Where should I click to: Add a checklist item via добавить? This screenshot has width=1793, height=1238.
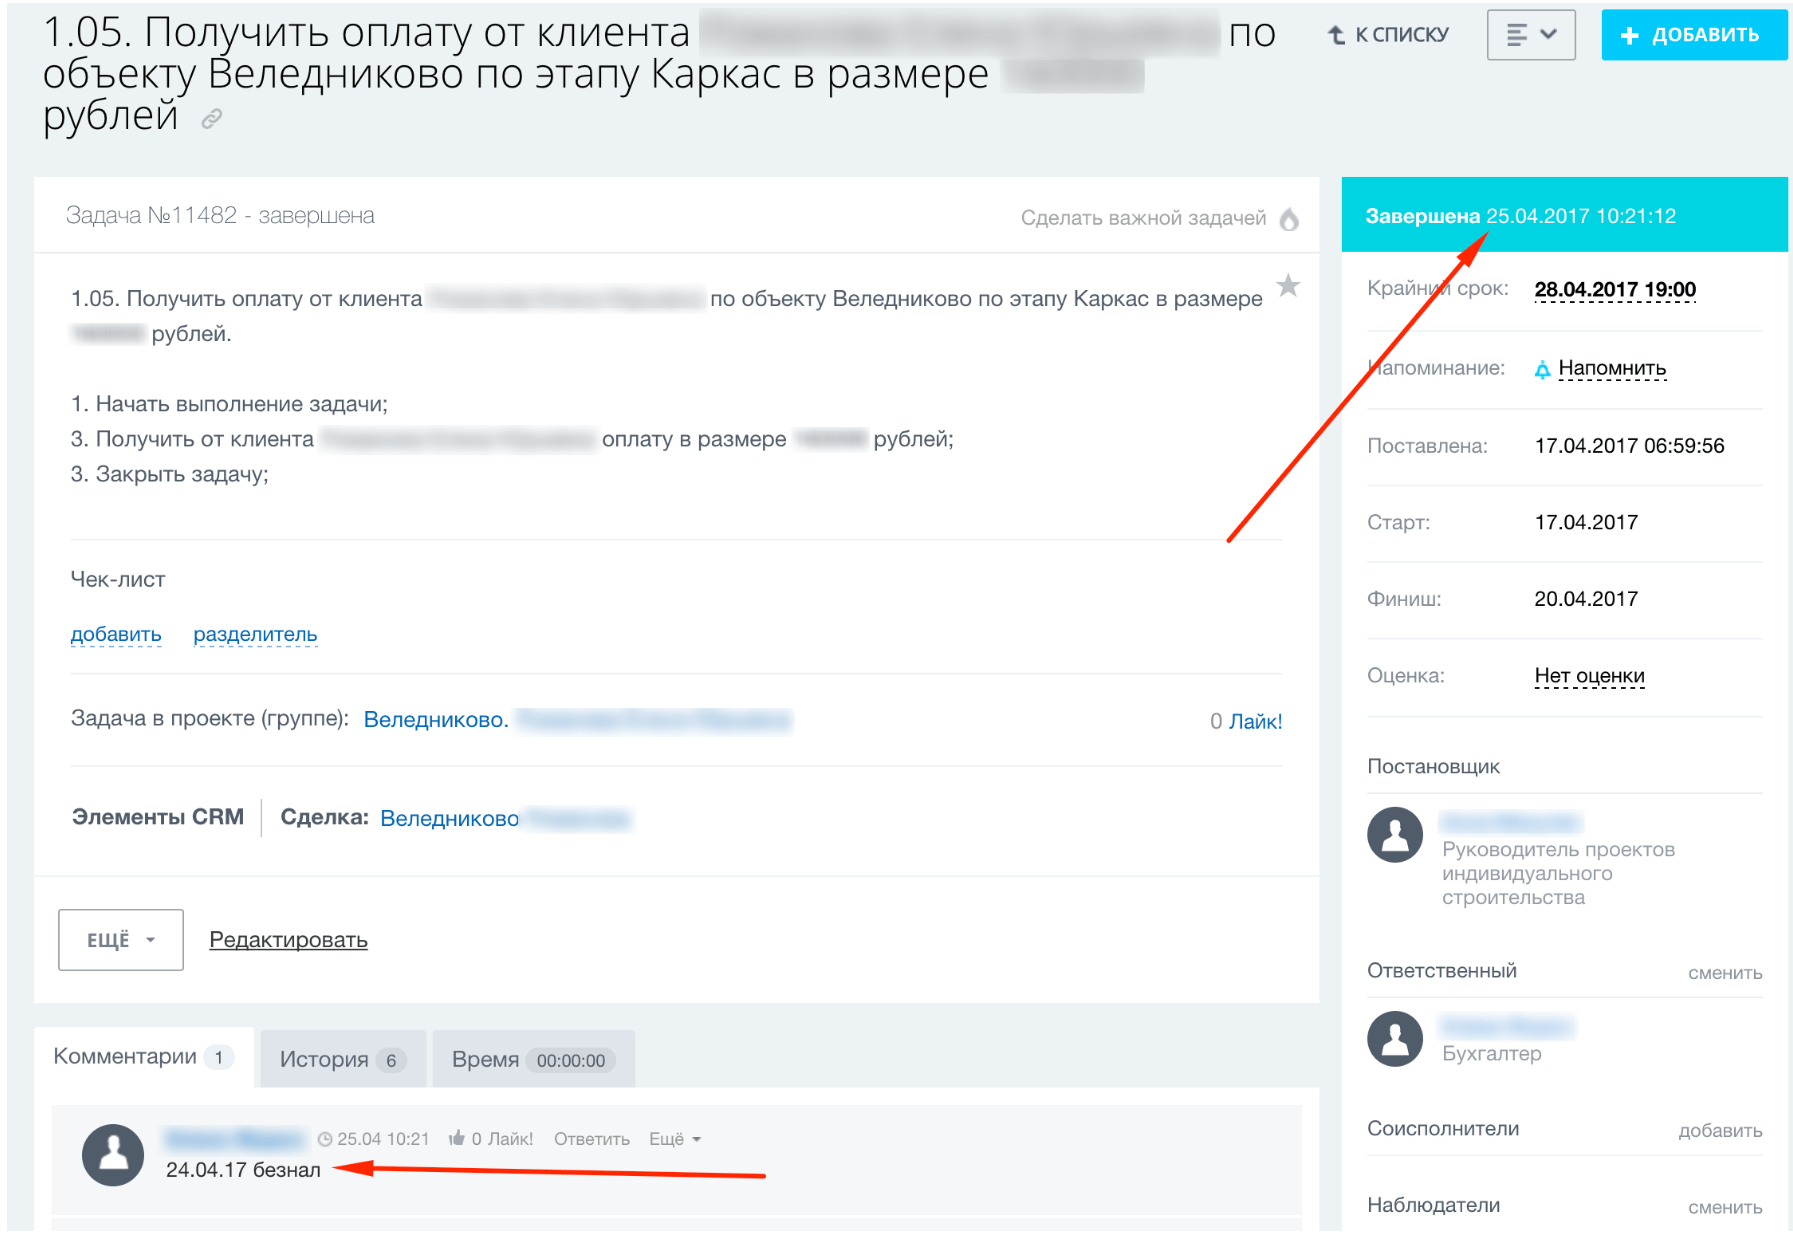[116, 634]
